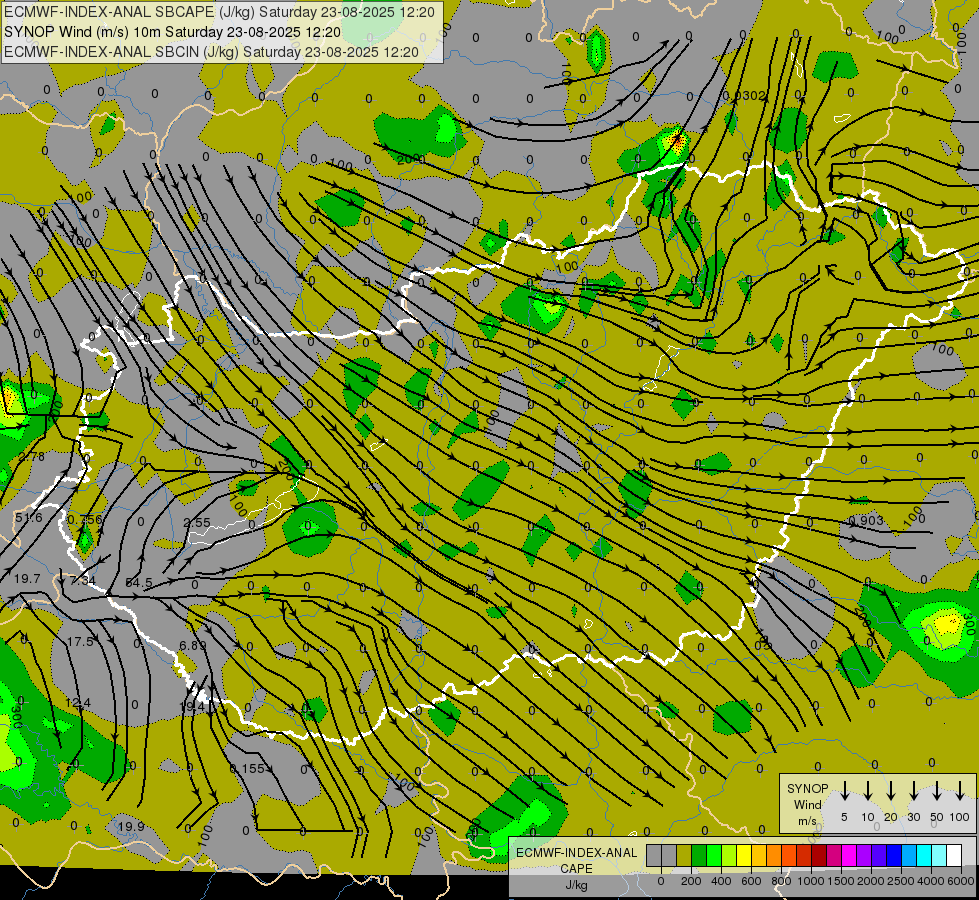Viewport: 979px width, 900px height.
Task: Click the J/kg unit label in legend
Action: (576, 885)
